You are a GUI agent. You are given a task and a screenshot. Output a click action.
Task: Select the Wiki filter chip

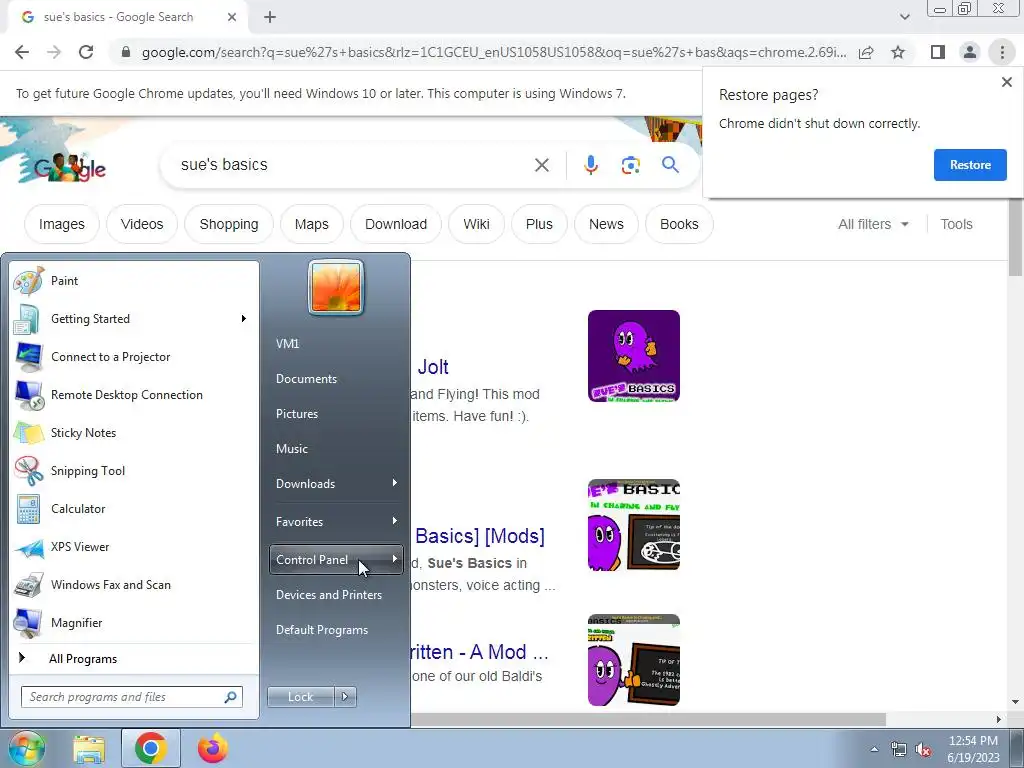(x=476, y=224)
